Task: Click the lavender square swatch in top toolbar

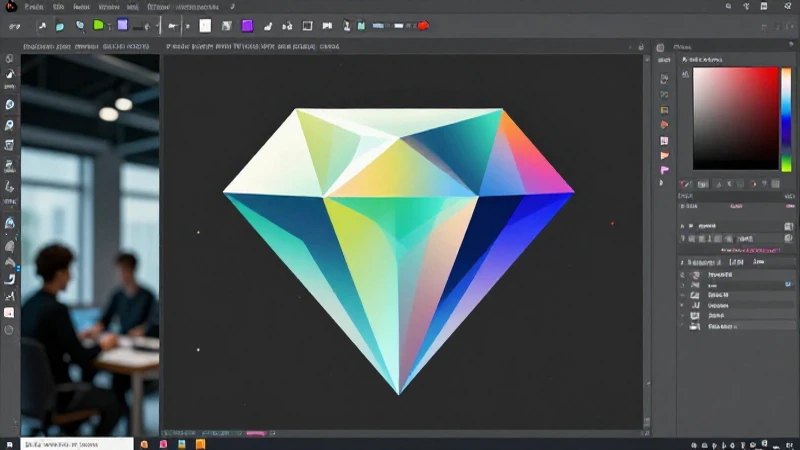Action: 122,24
